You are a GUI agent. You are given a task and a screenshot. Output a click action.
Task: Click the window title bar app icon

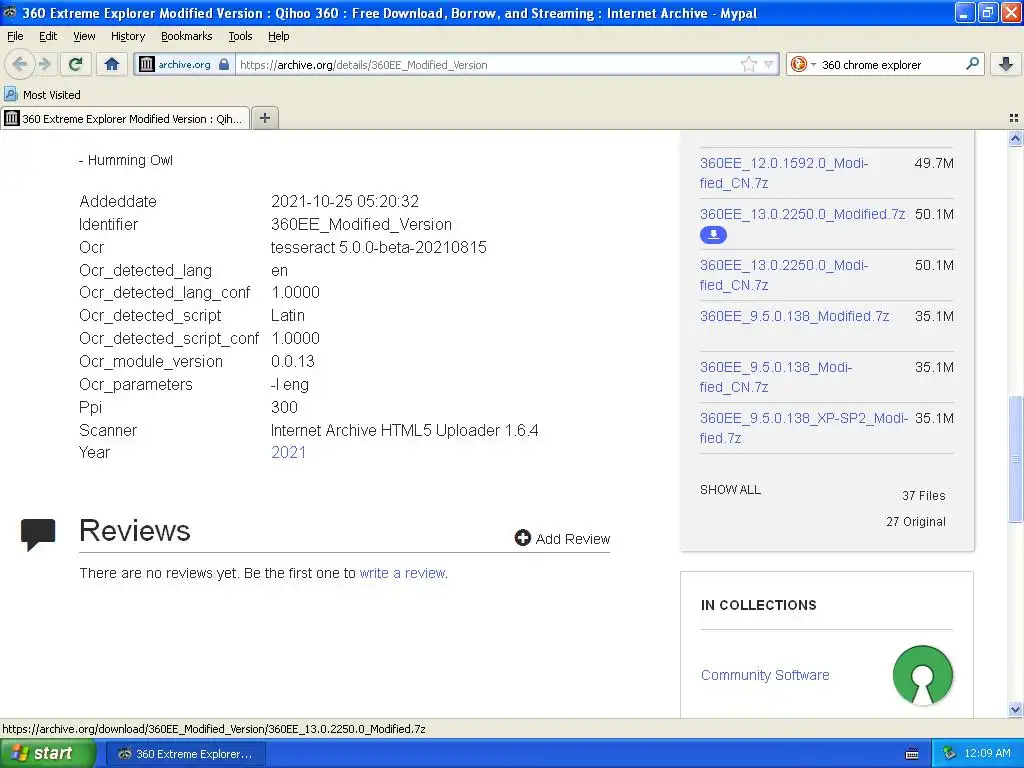pyautogui.click(x=9, y=12)
